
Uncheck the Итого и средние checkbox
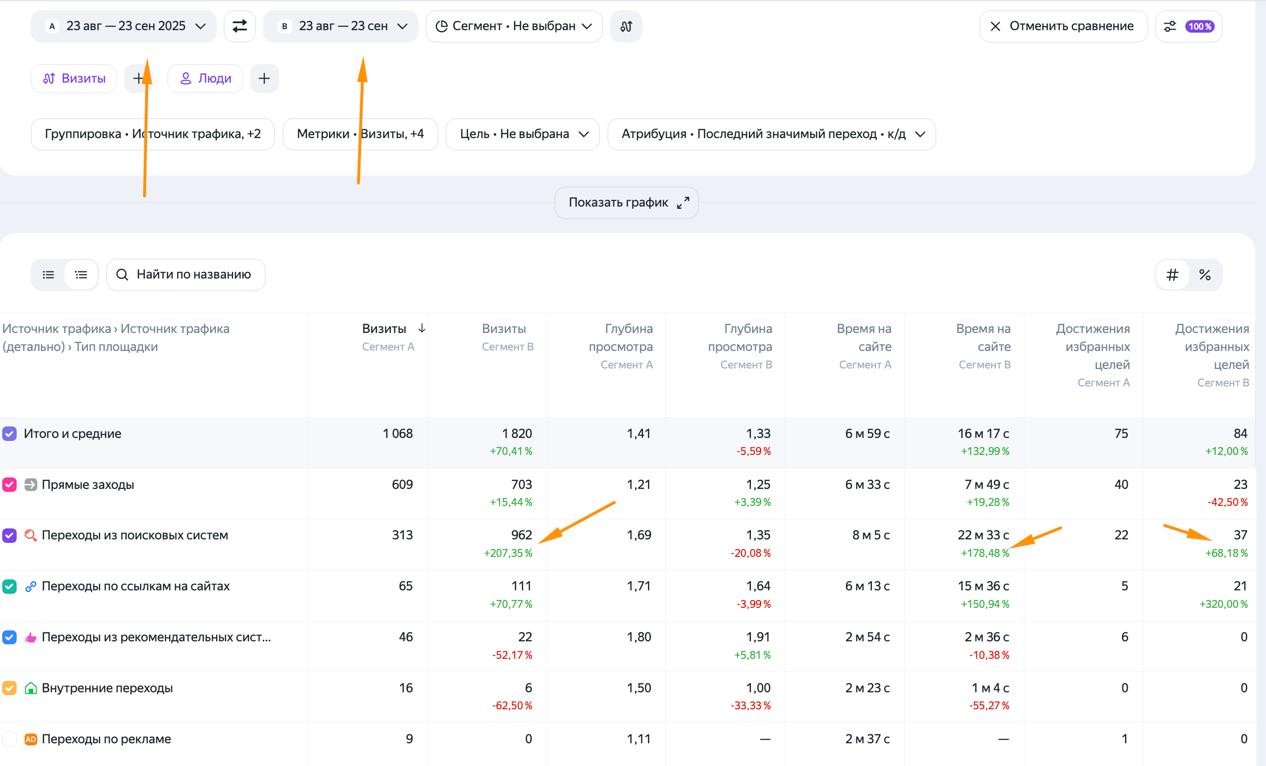point(9,434)
